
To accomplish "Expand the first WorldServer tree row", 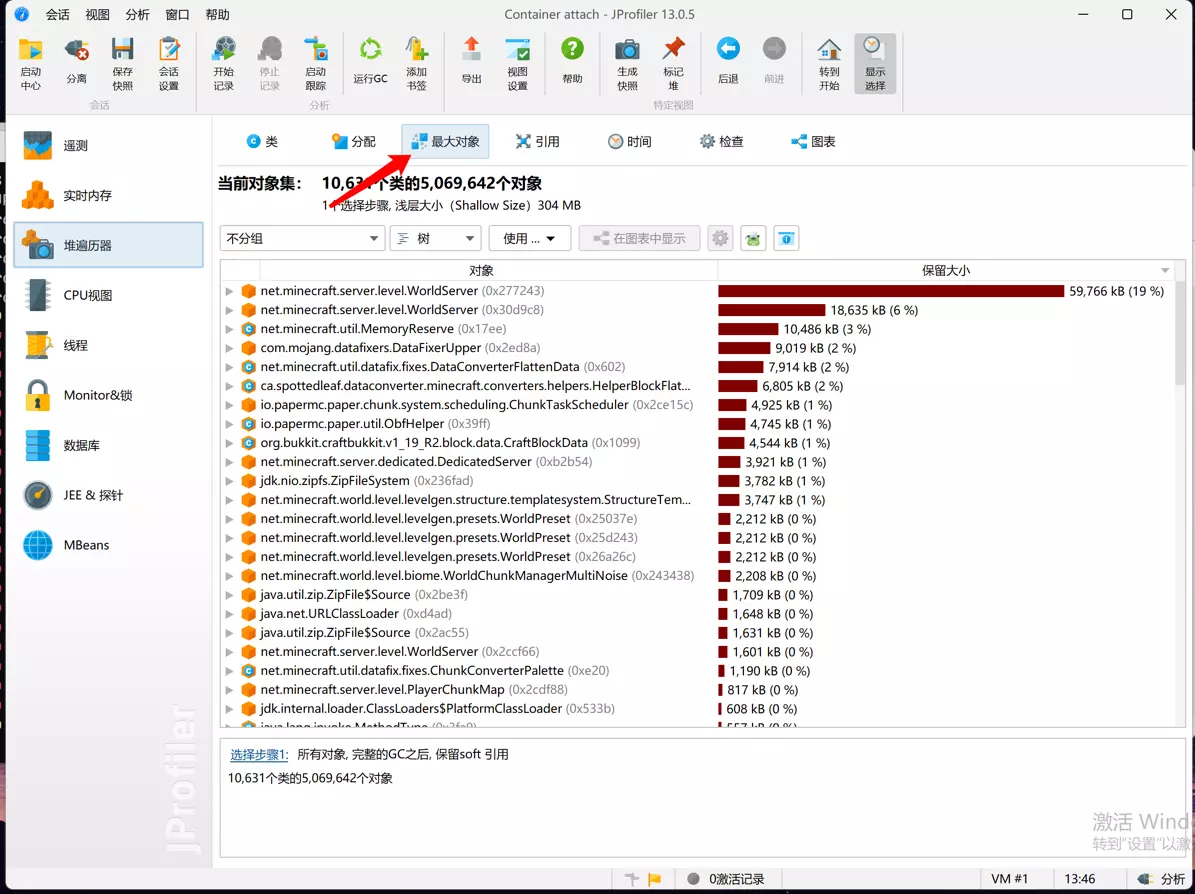I will [x=229, y=291].
